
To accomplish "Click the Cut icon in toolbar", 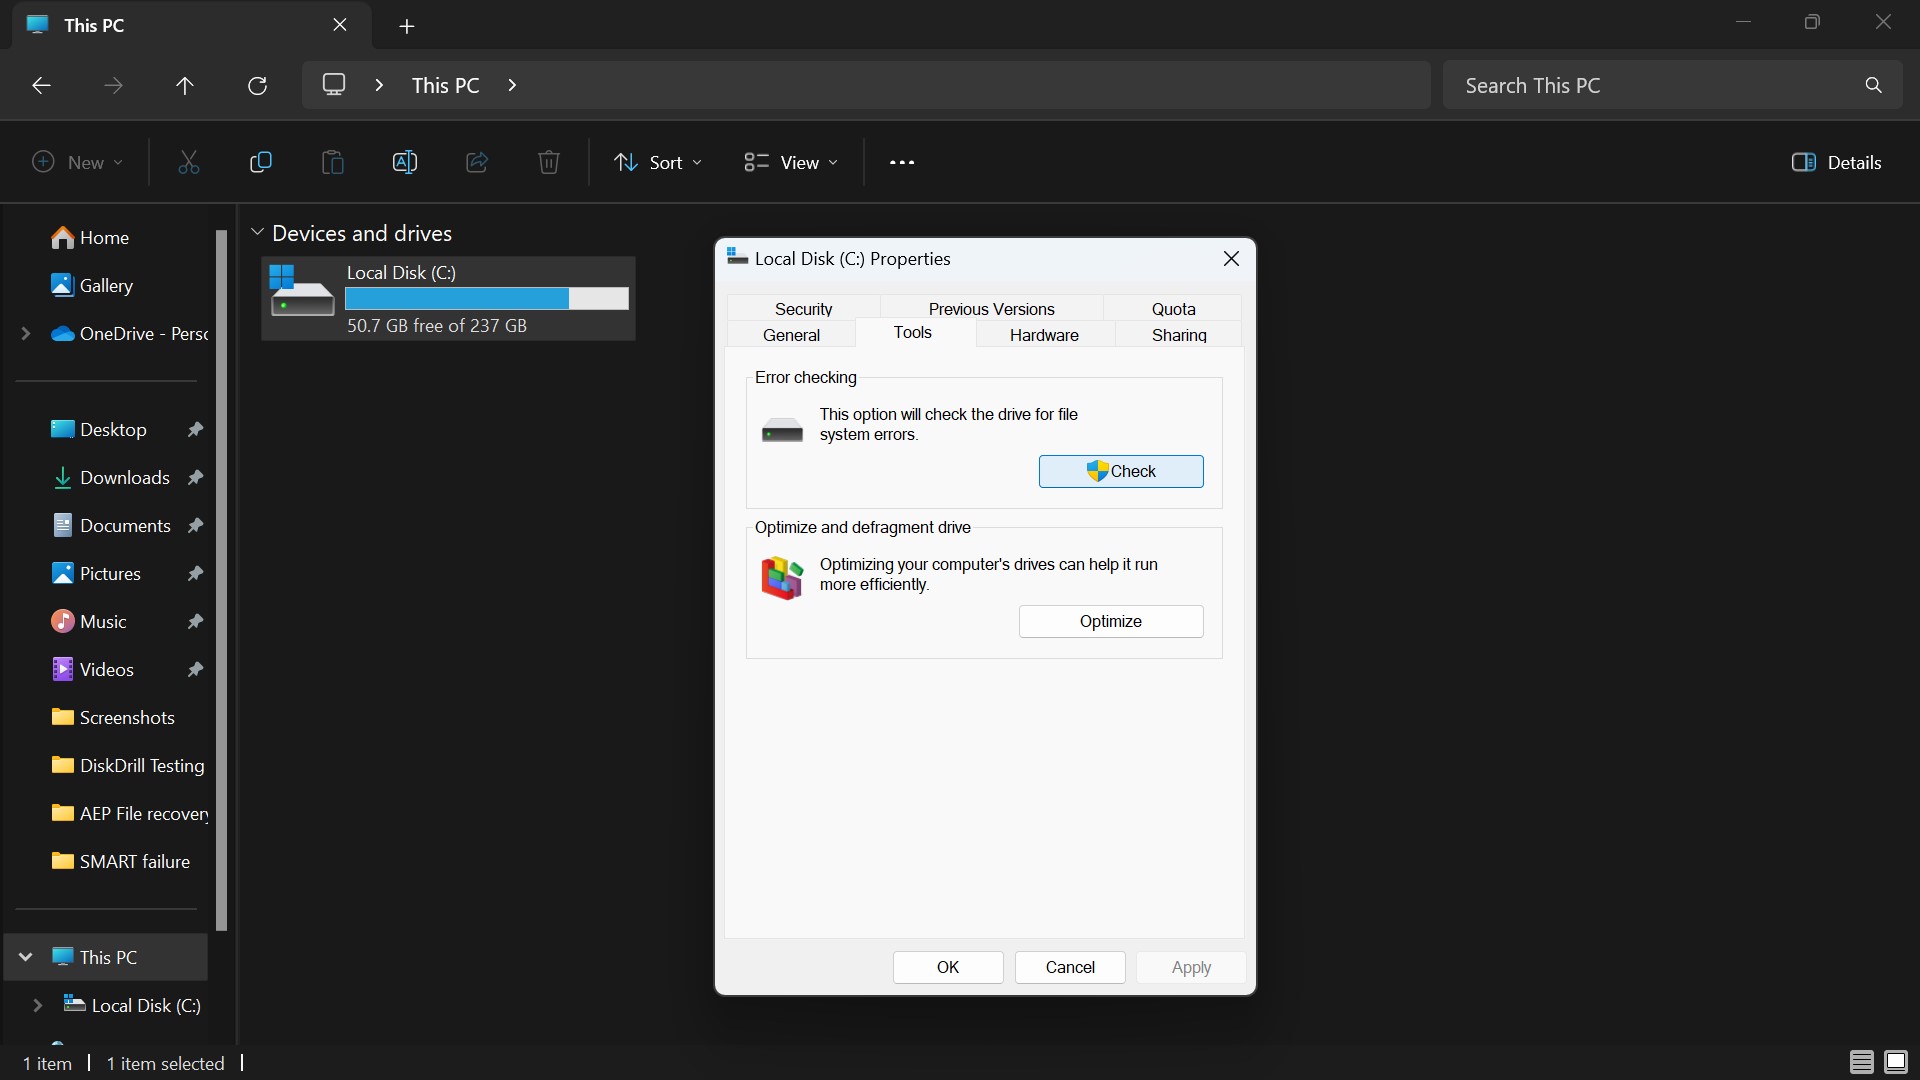I will (x=189, y=162).
